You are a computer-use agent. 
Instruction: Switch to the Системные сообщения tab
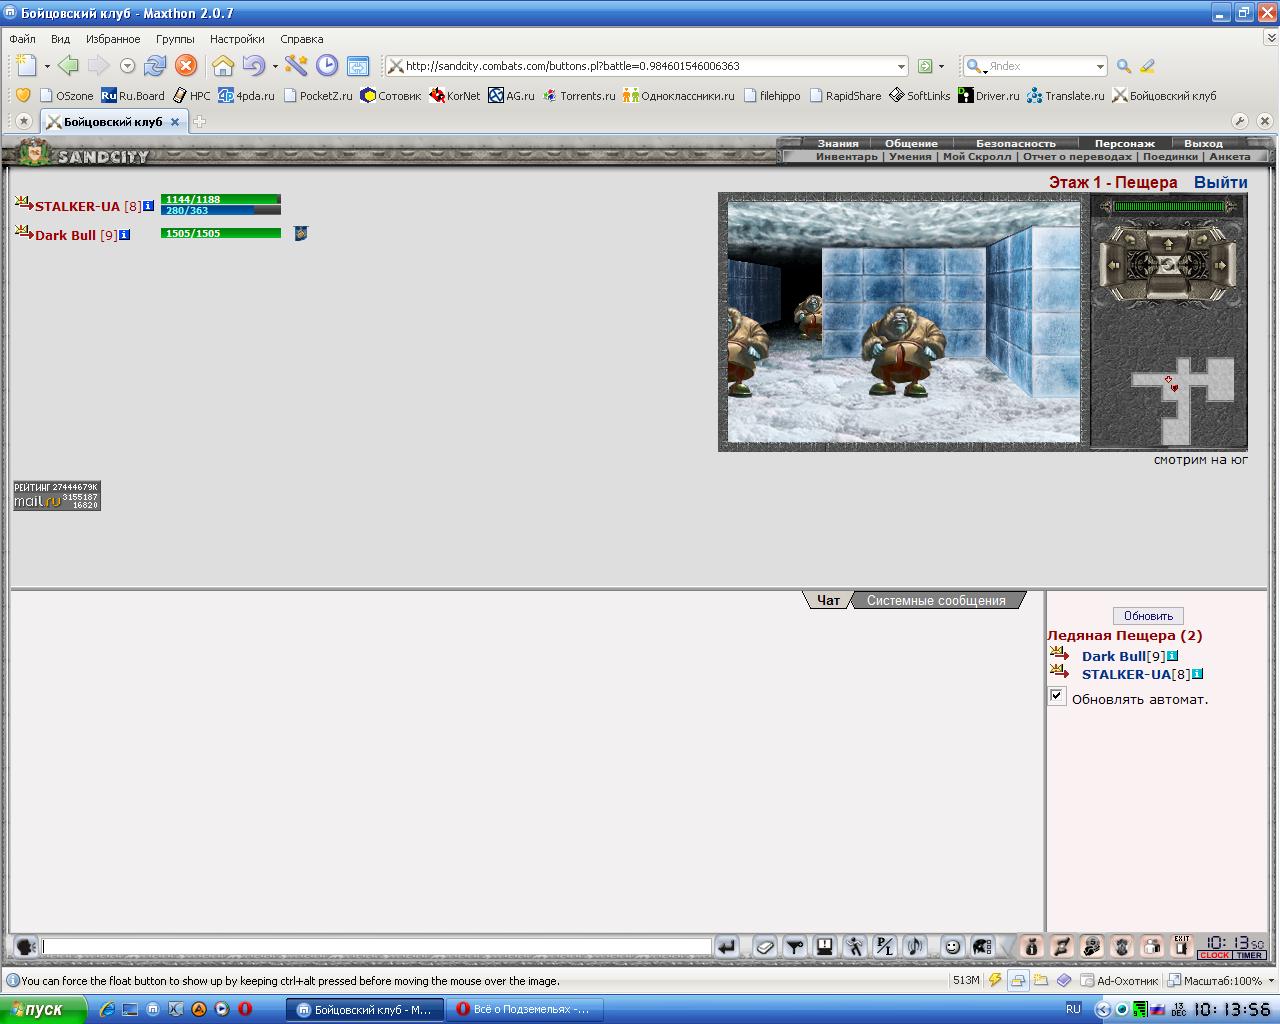pos(936,600)
